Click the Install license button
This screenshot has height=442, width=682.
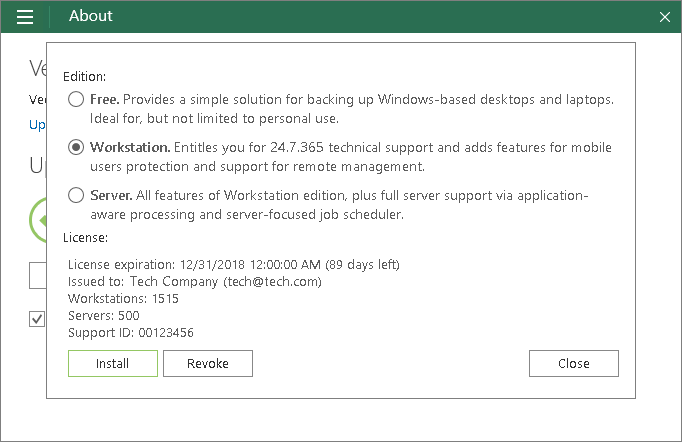click(112, 363)
